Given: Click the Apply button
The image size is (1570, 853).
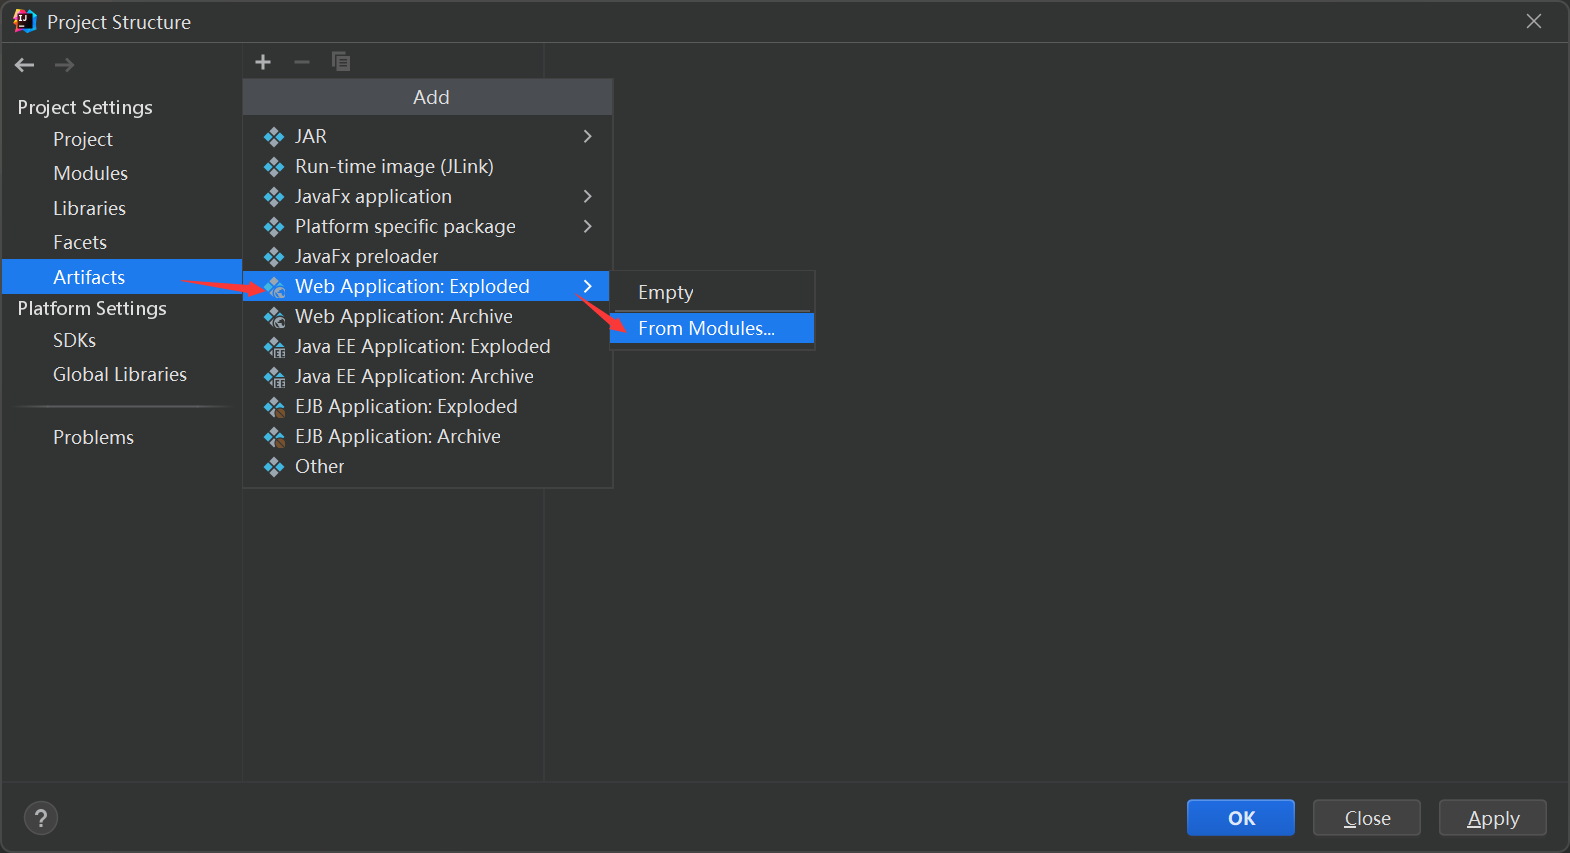Looking at the screenshot, I should (1492, 818).
